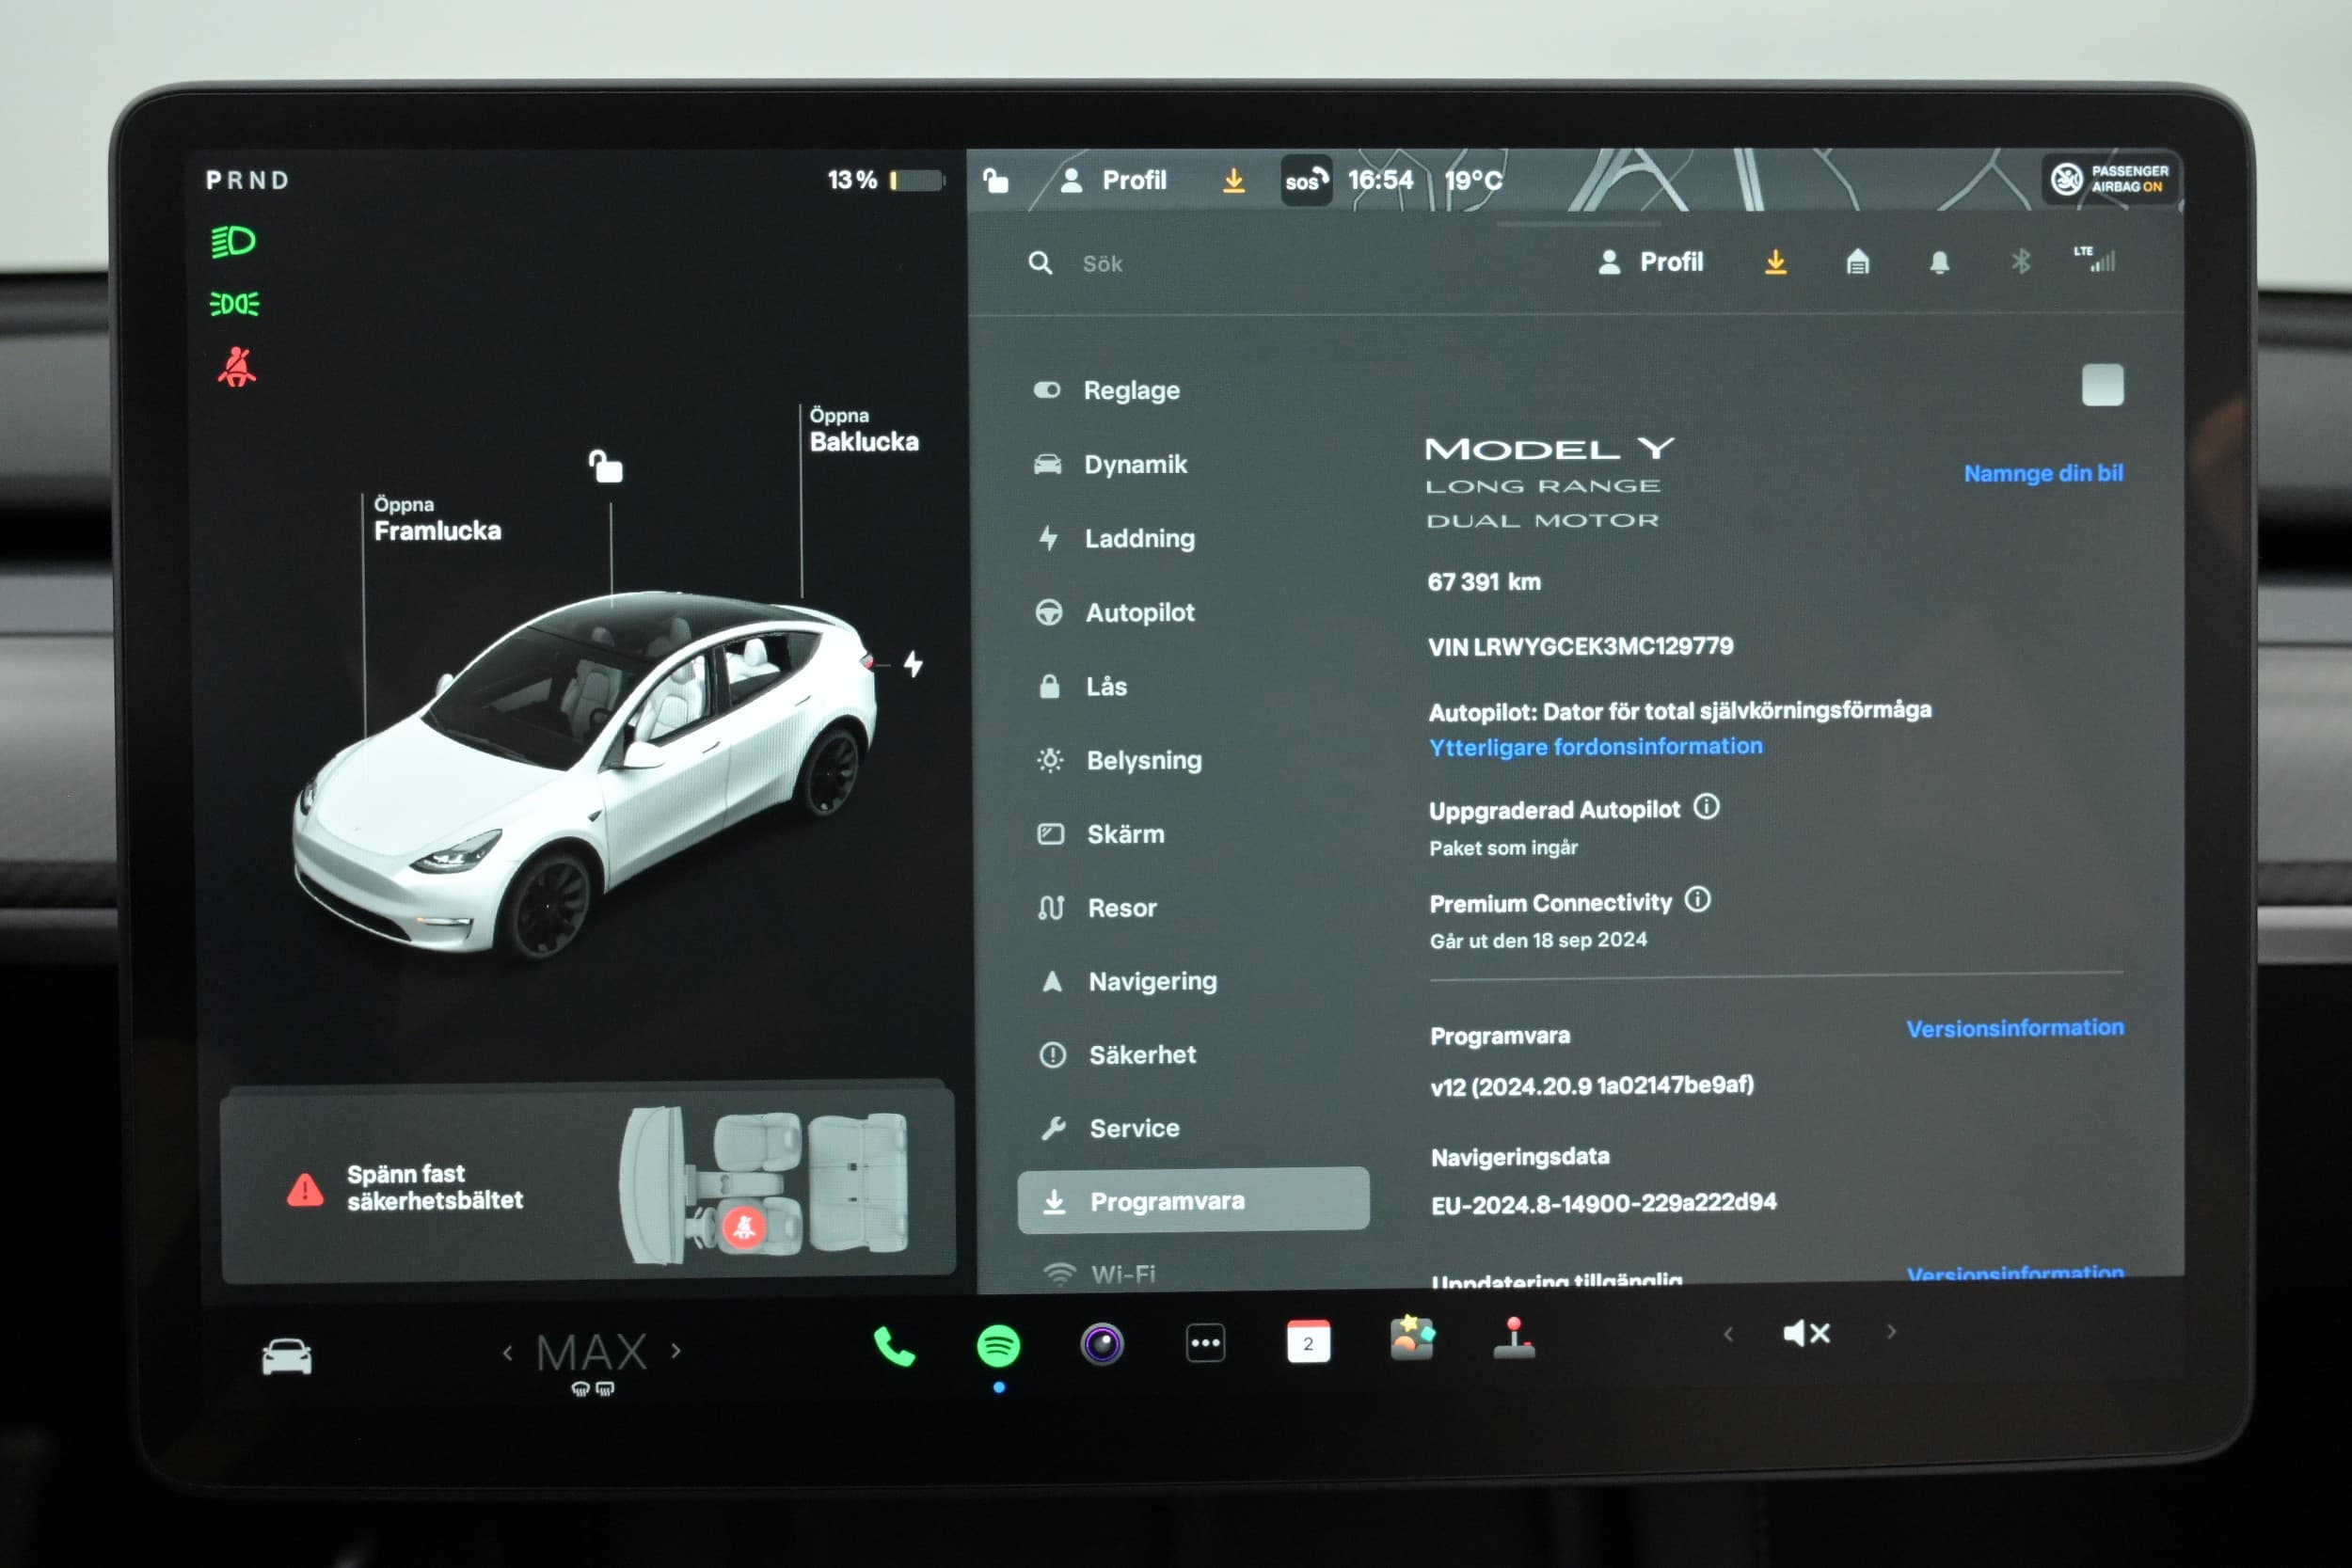This screenshot has width=2352, height=1568.
Task: Tap Namnge din bil link
Action: pyautogui.click(x=2043, y=473)
